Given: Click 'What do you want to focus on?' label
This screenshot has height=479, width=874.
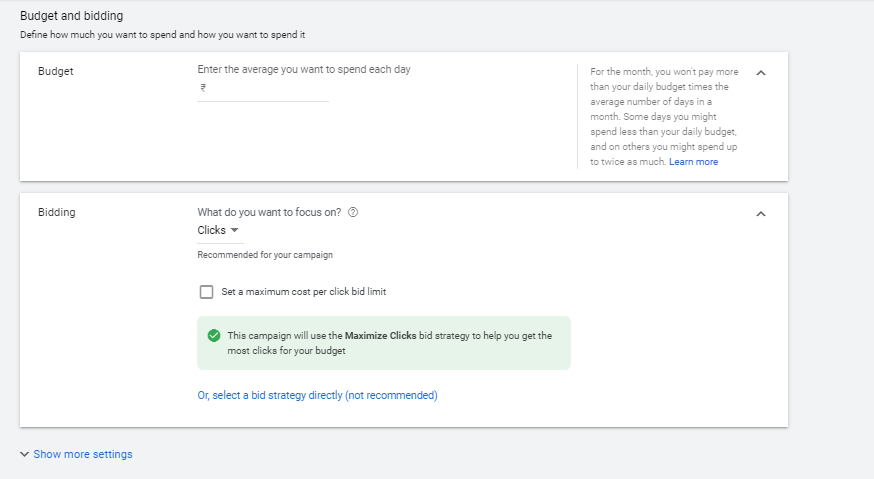Looking at the screenshot, I should pos(269,212).
